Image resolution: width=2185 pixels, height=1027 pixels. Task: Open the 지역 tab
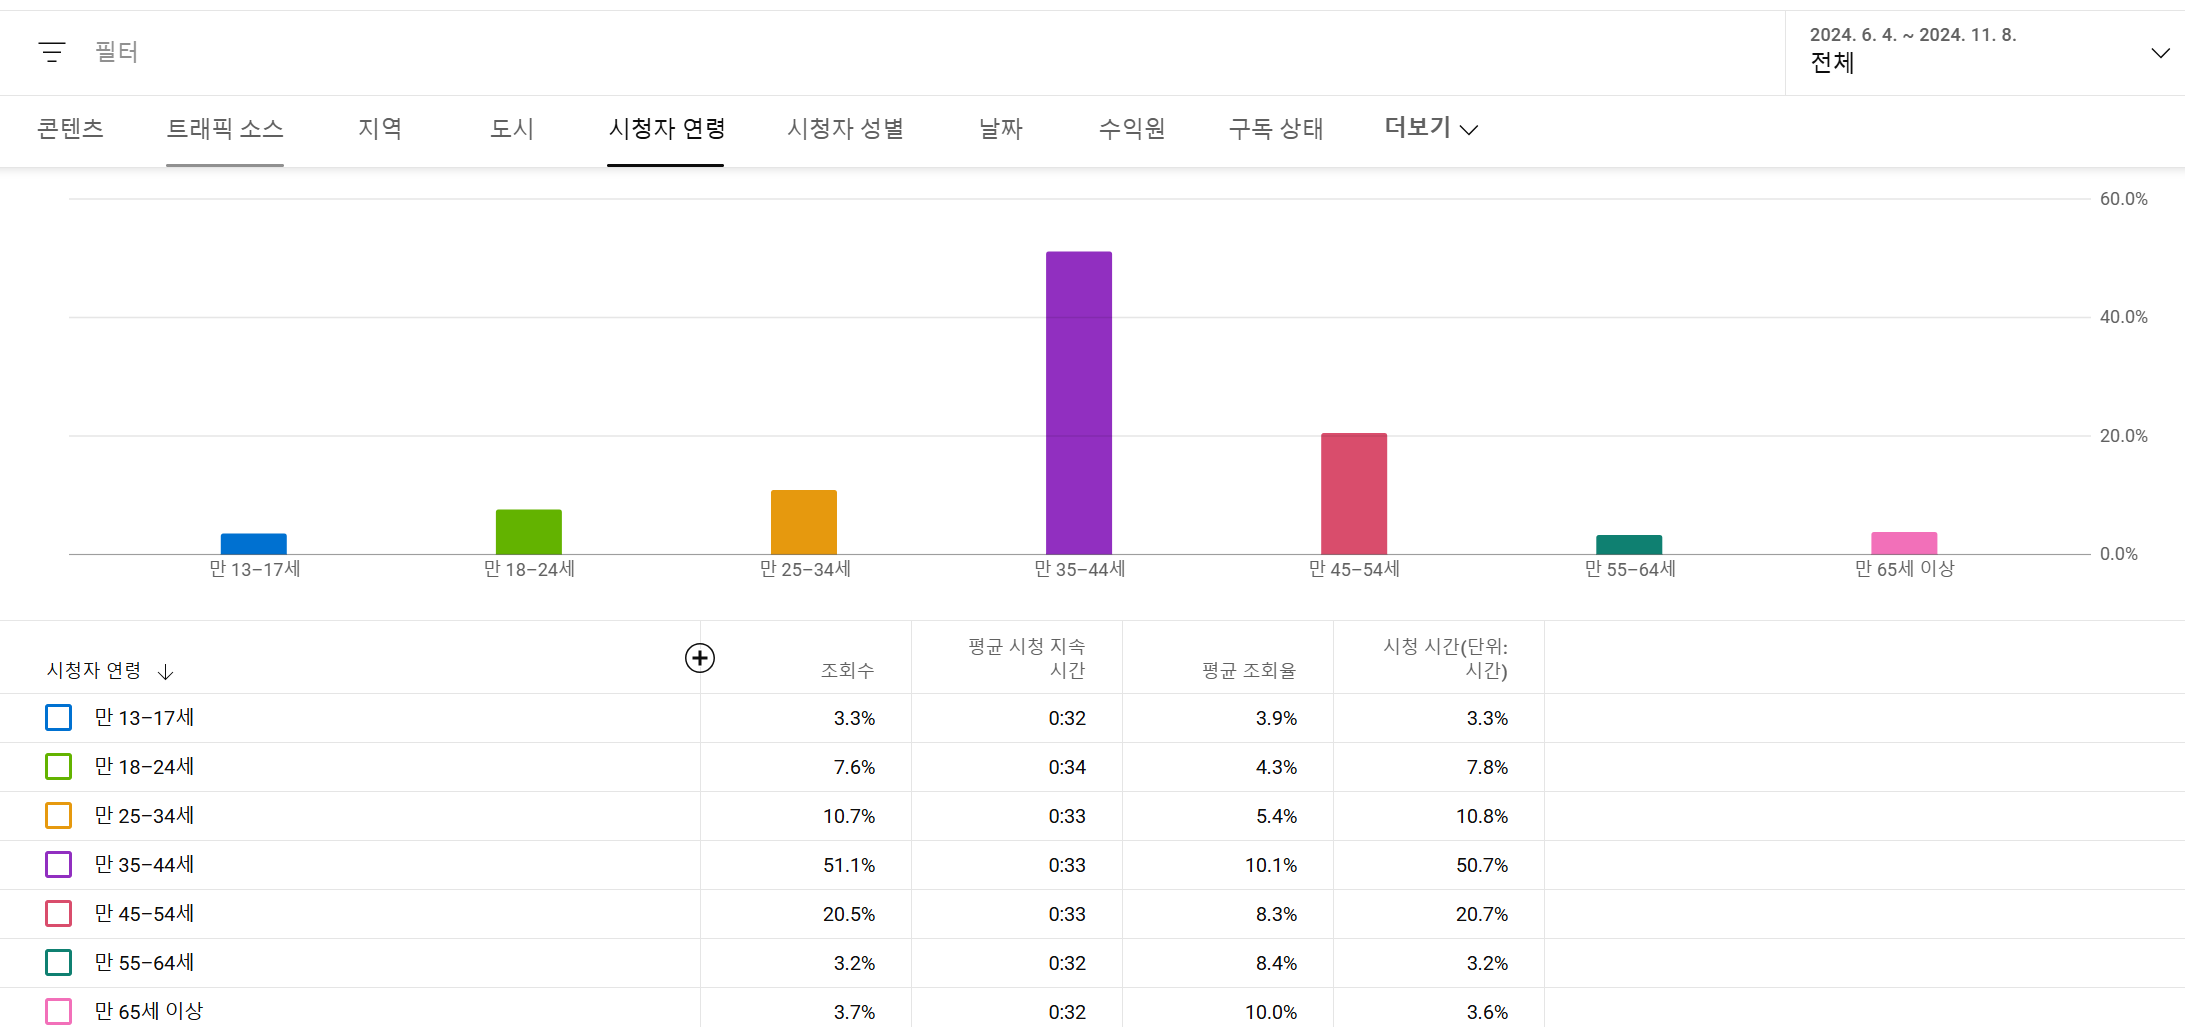(x=380, y=128)
